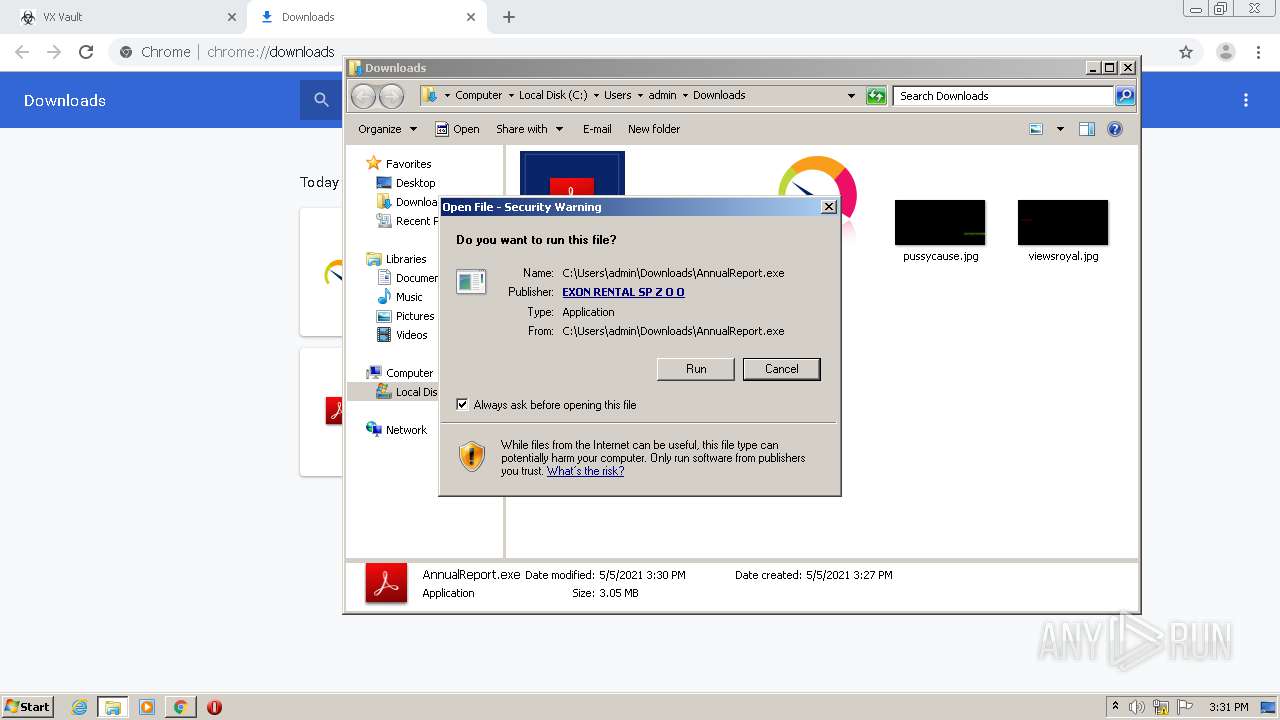Click Computer in the address breadcrumb

478,96
